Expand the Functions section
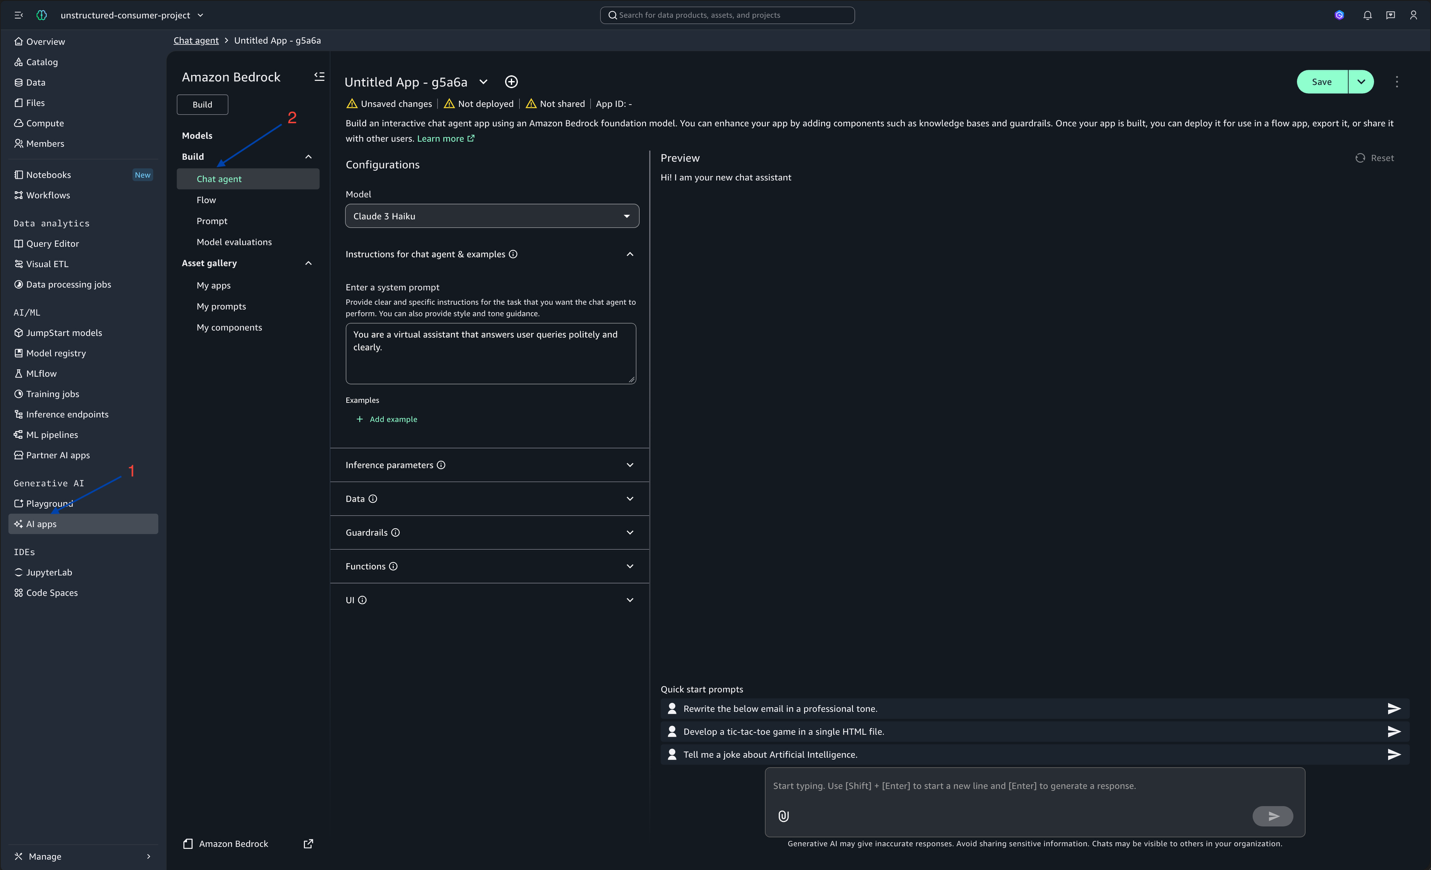Image resolution: width=1431 pixels, height=870 pixels. (x=630, y=567)
